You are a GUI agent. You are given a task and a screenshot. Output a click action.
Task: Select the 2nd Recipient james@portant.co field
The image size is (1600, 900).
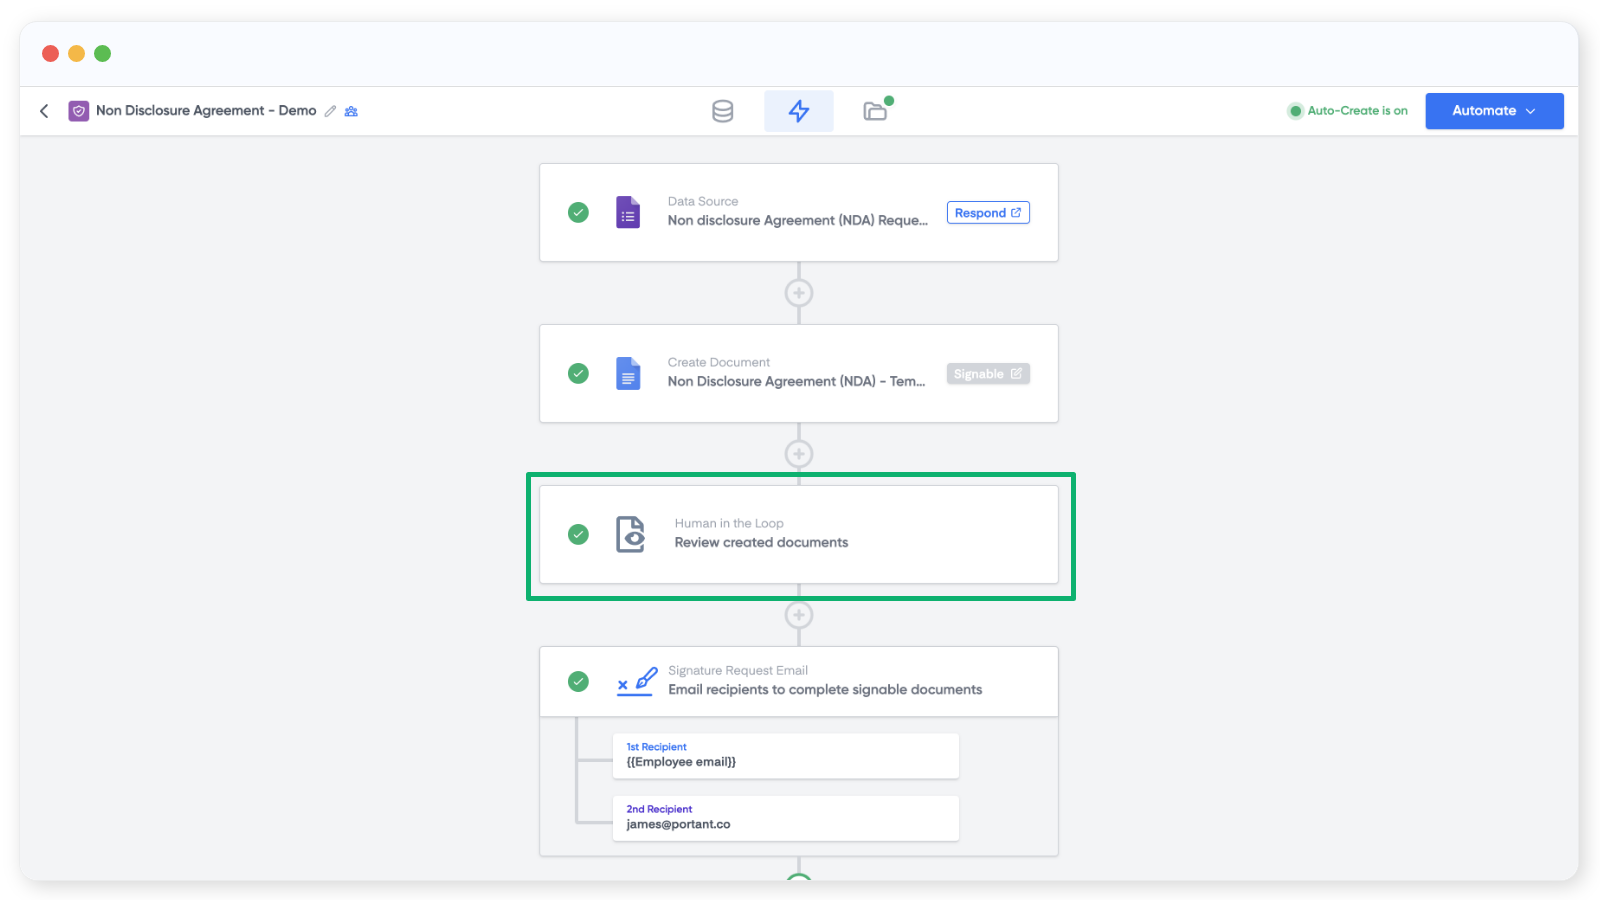tap(786, 818)
